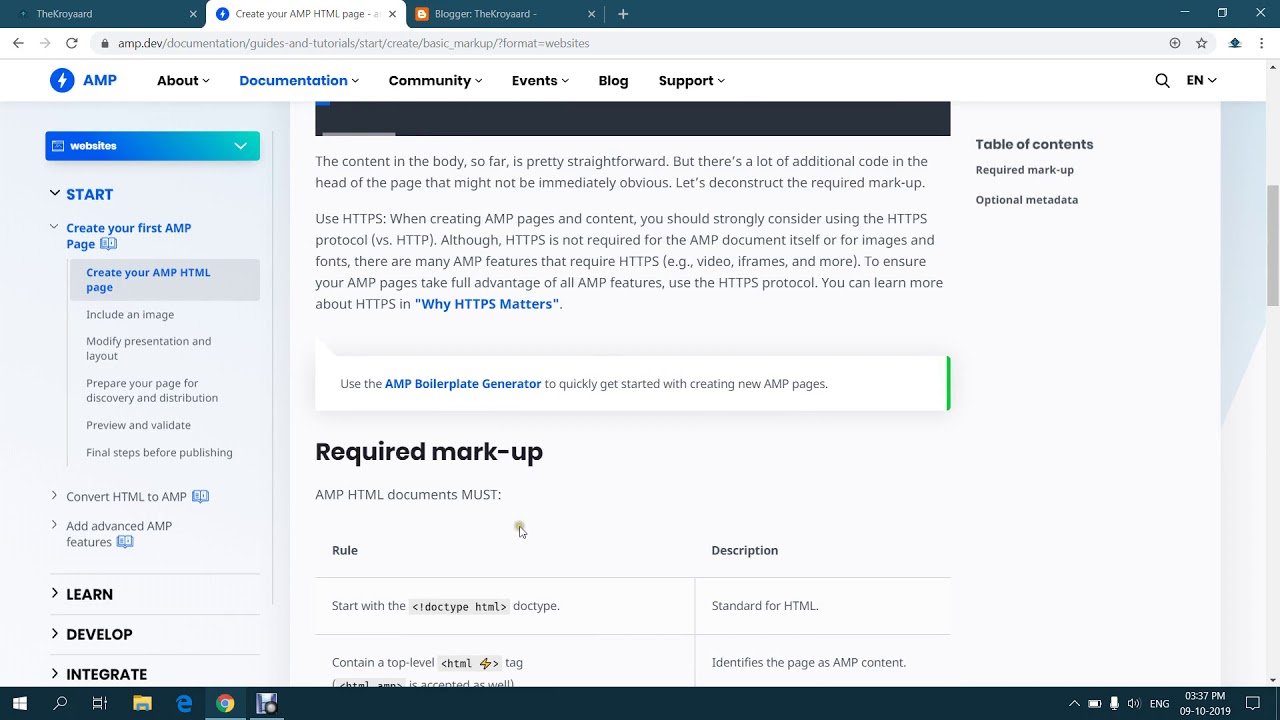This screenshot has width=1280, height=720.
Task: Switch to the Blogger: TheKroyaard tab
Action: 504,14
